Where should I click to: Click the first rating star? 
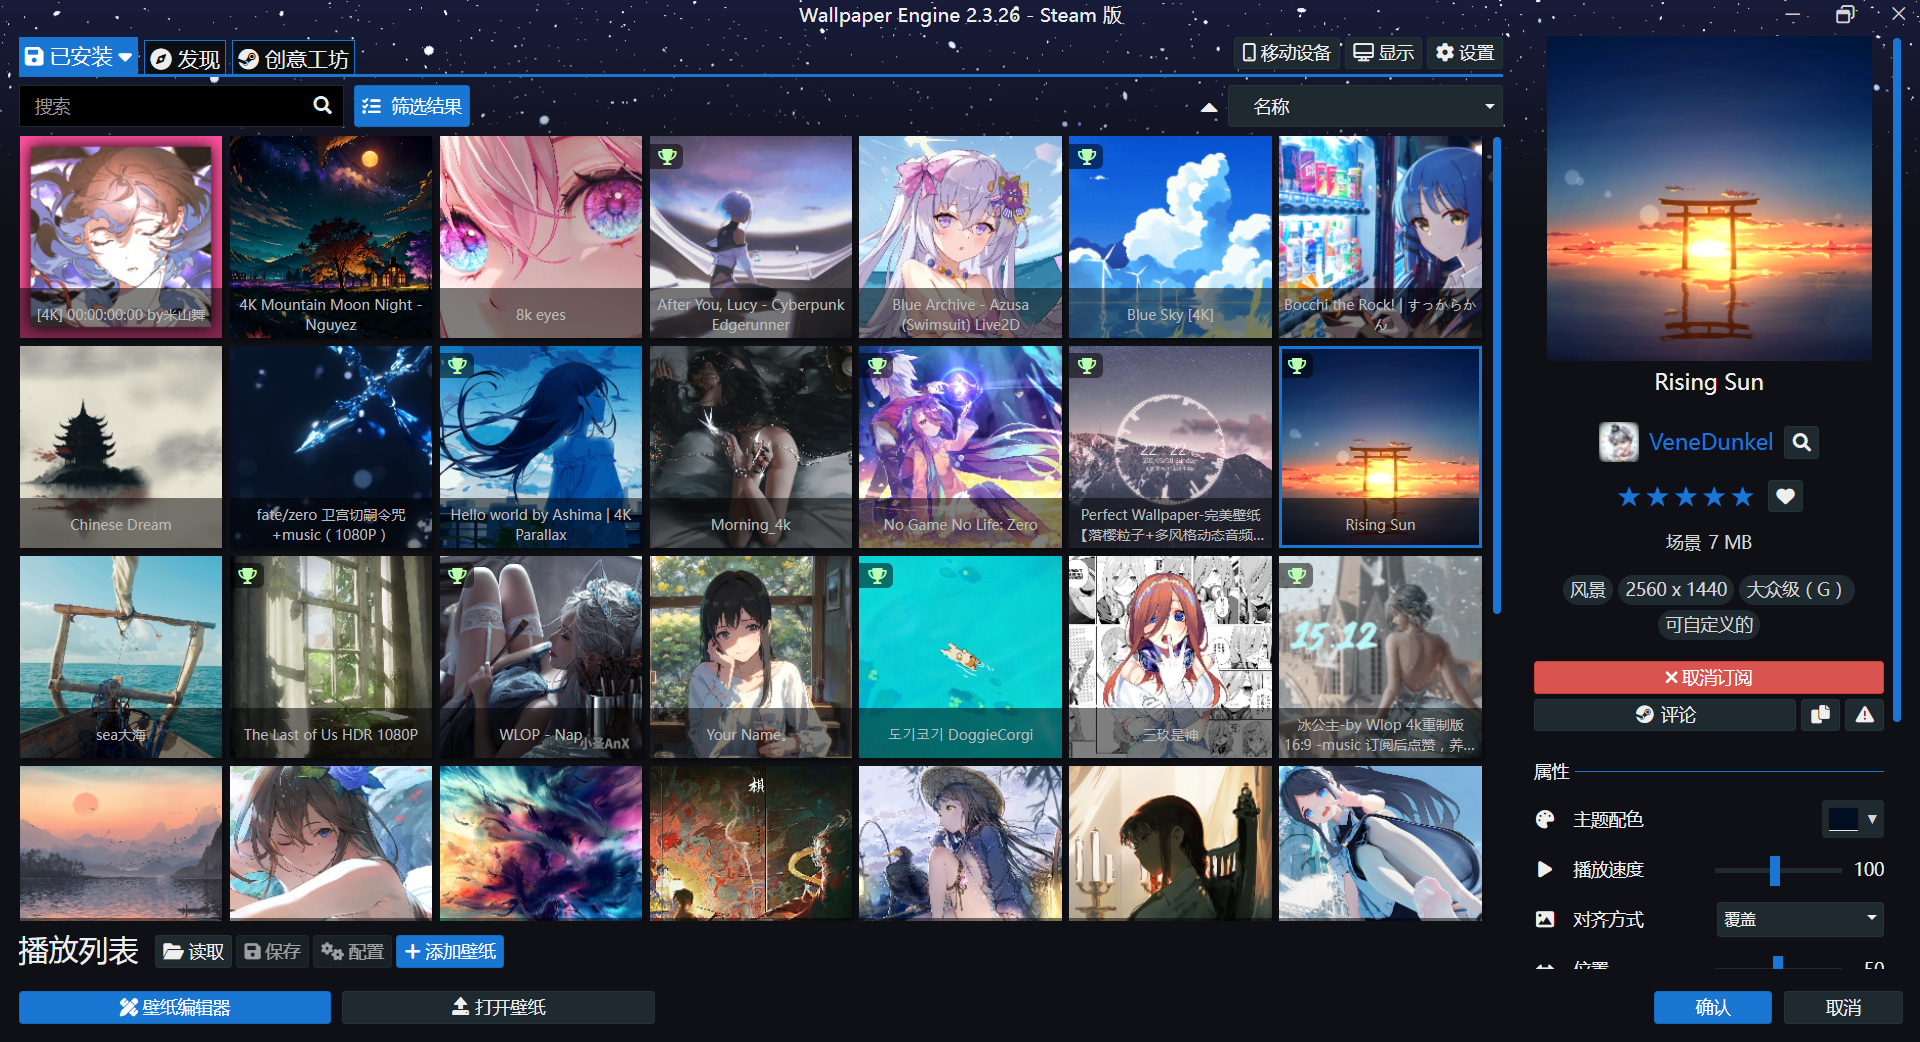tap(1629, 497)
